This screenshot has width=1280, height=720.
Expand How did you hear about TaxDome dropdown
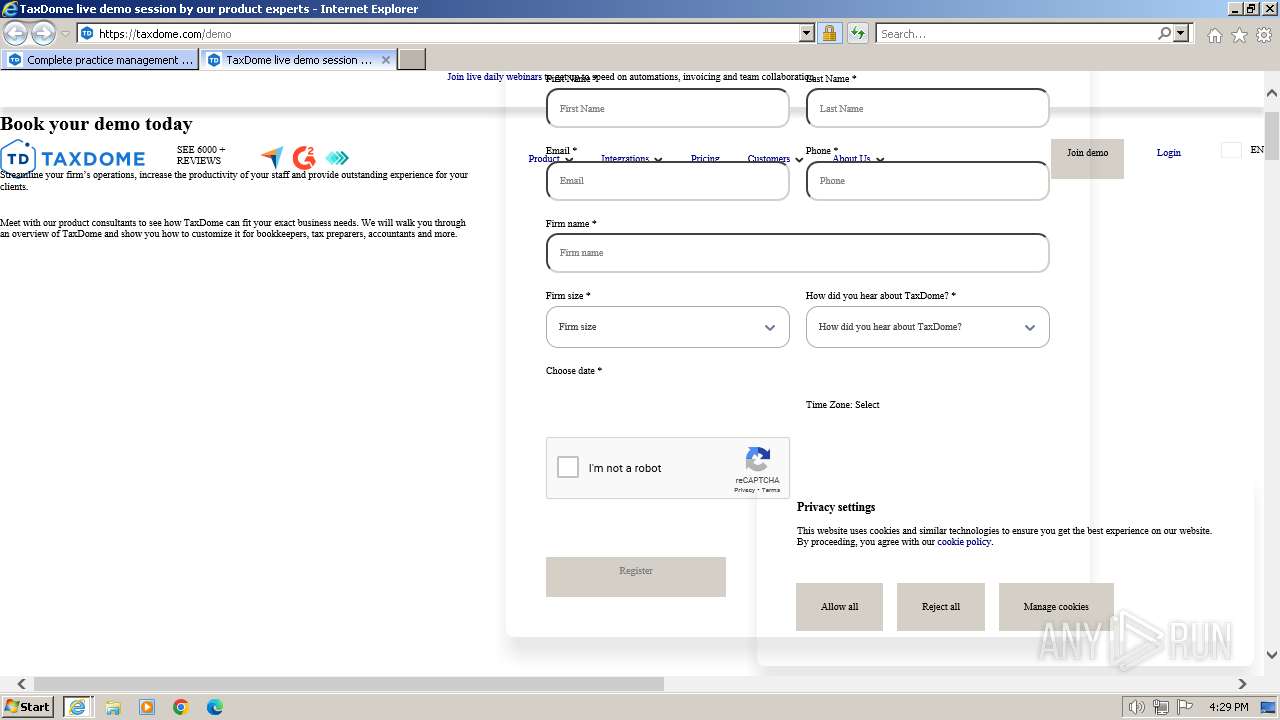(928, 327)
